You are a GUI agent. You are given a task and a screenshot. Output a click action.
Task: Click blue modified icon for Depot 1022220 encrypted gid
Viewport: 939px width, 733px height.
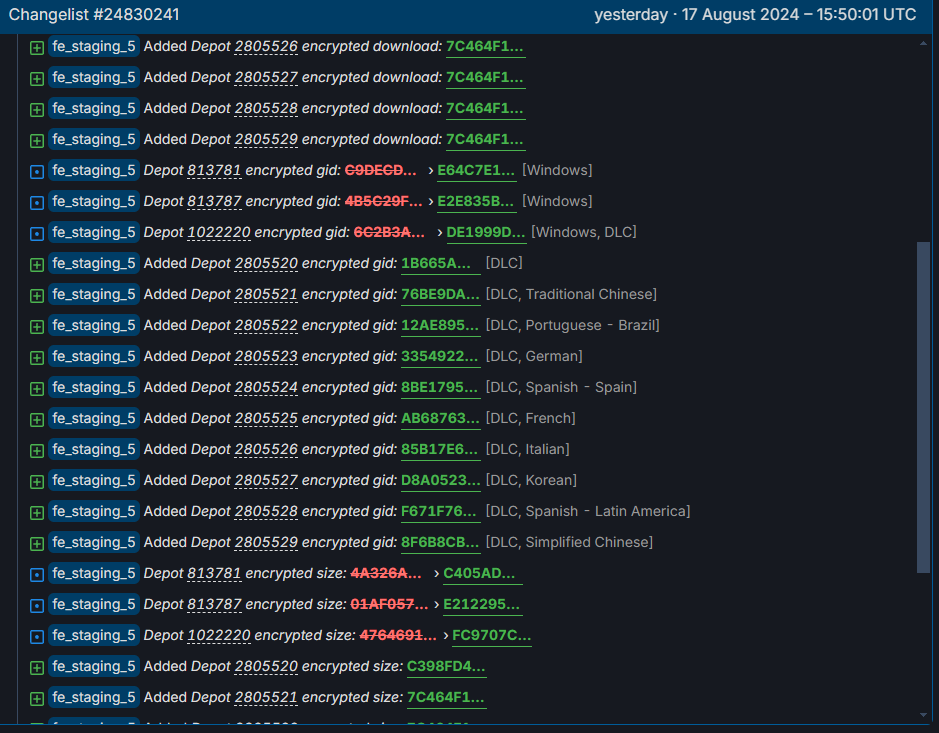click(x=37, y=234)
